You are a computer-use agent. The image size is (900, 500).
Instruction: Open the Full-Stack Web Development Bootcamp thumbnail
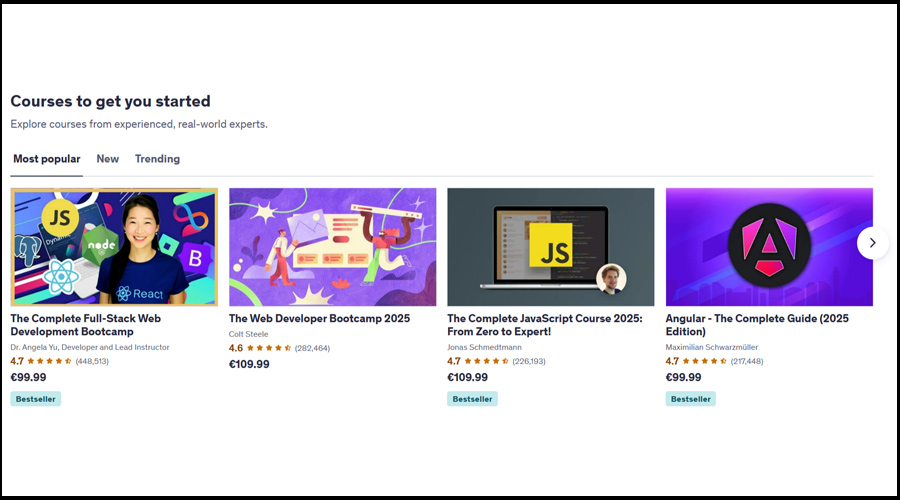click(x=114, y=247)
